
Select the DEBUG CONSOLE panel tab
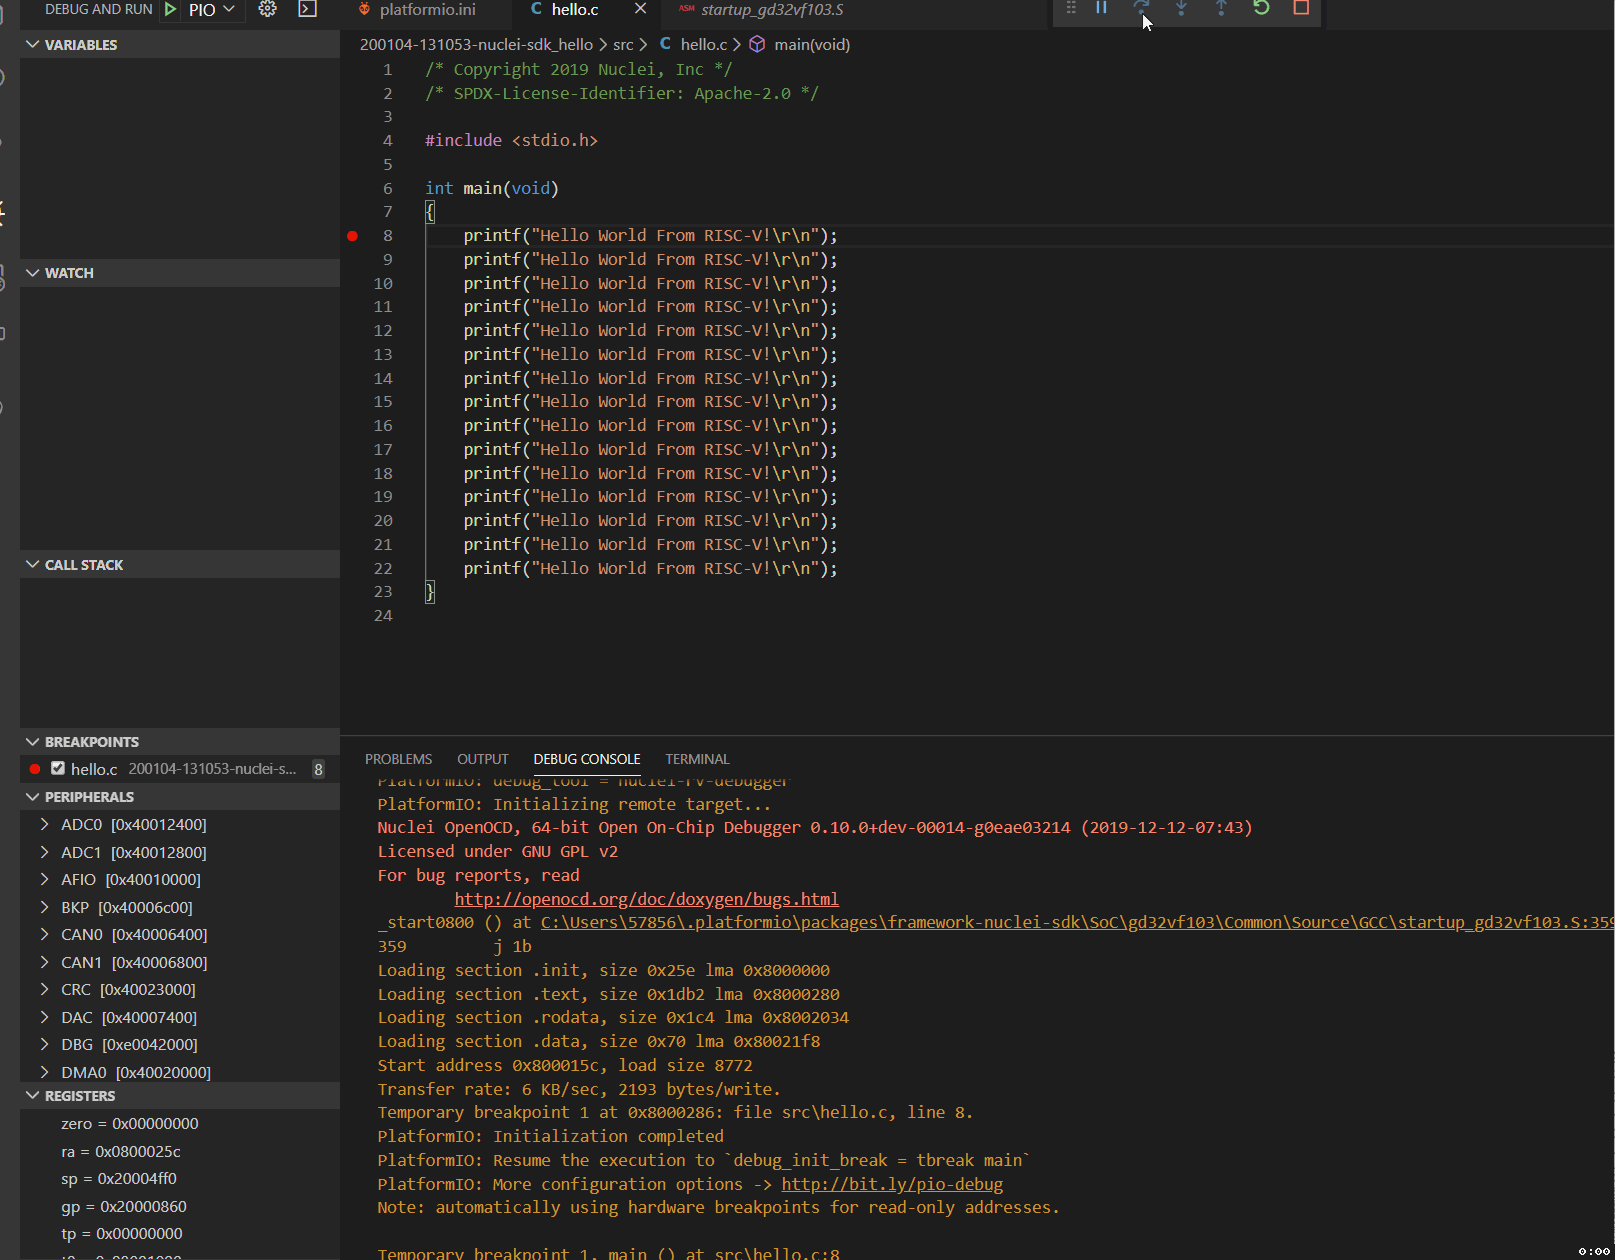pos(587,759)
